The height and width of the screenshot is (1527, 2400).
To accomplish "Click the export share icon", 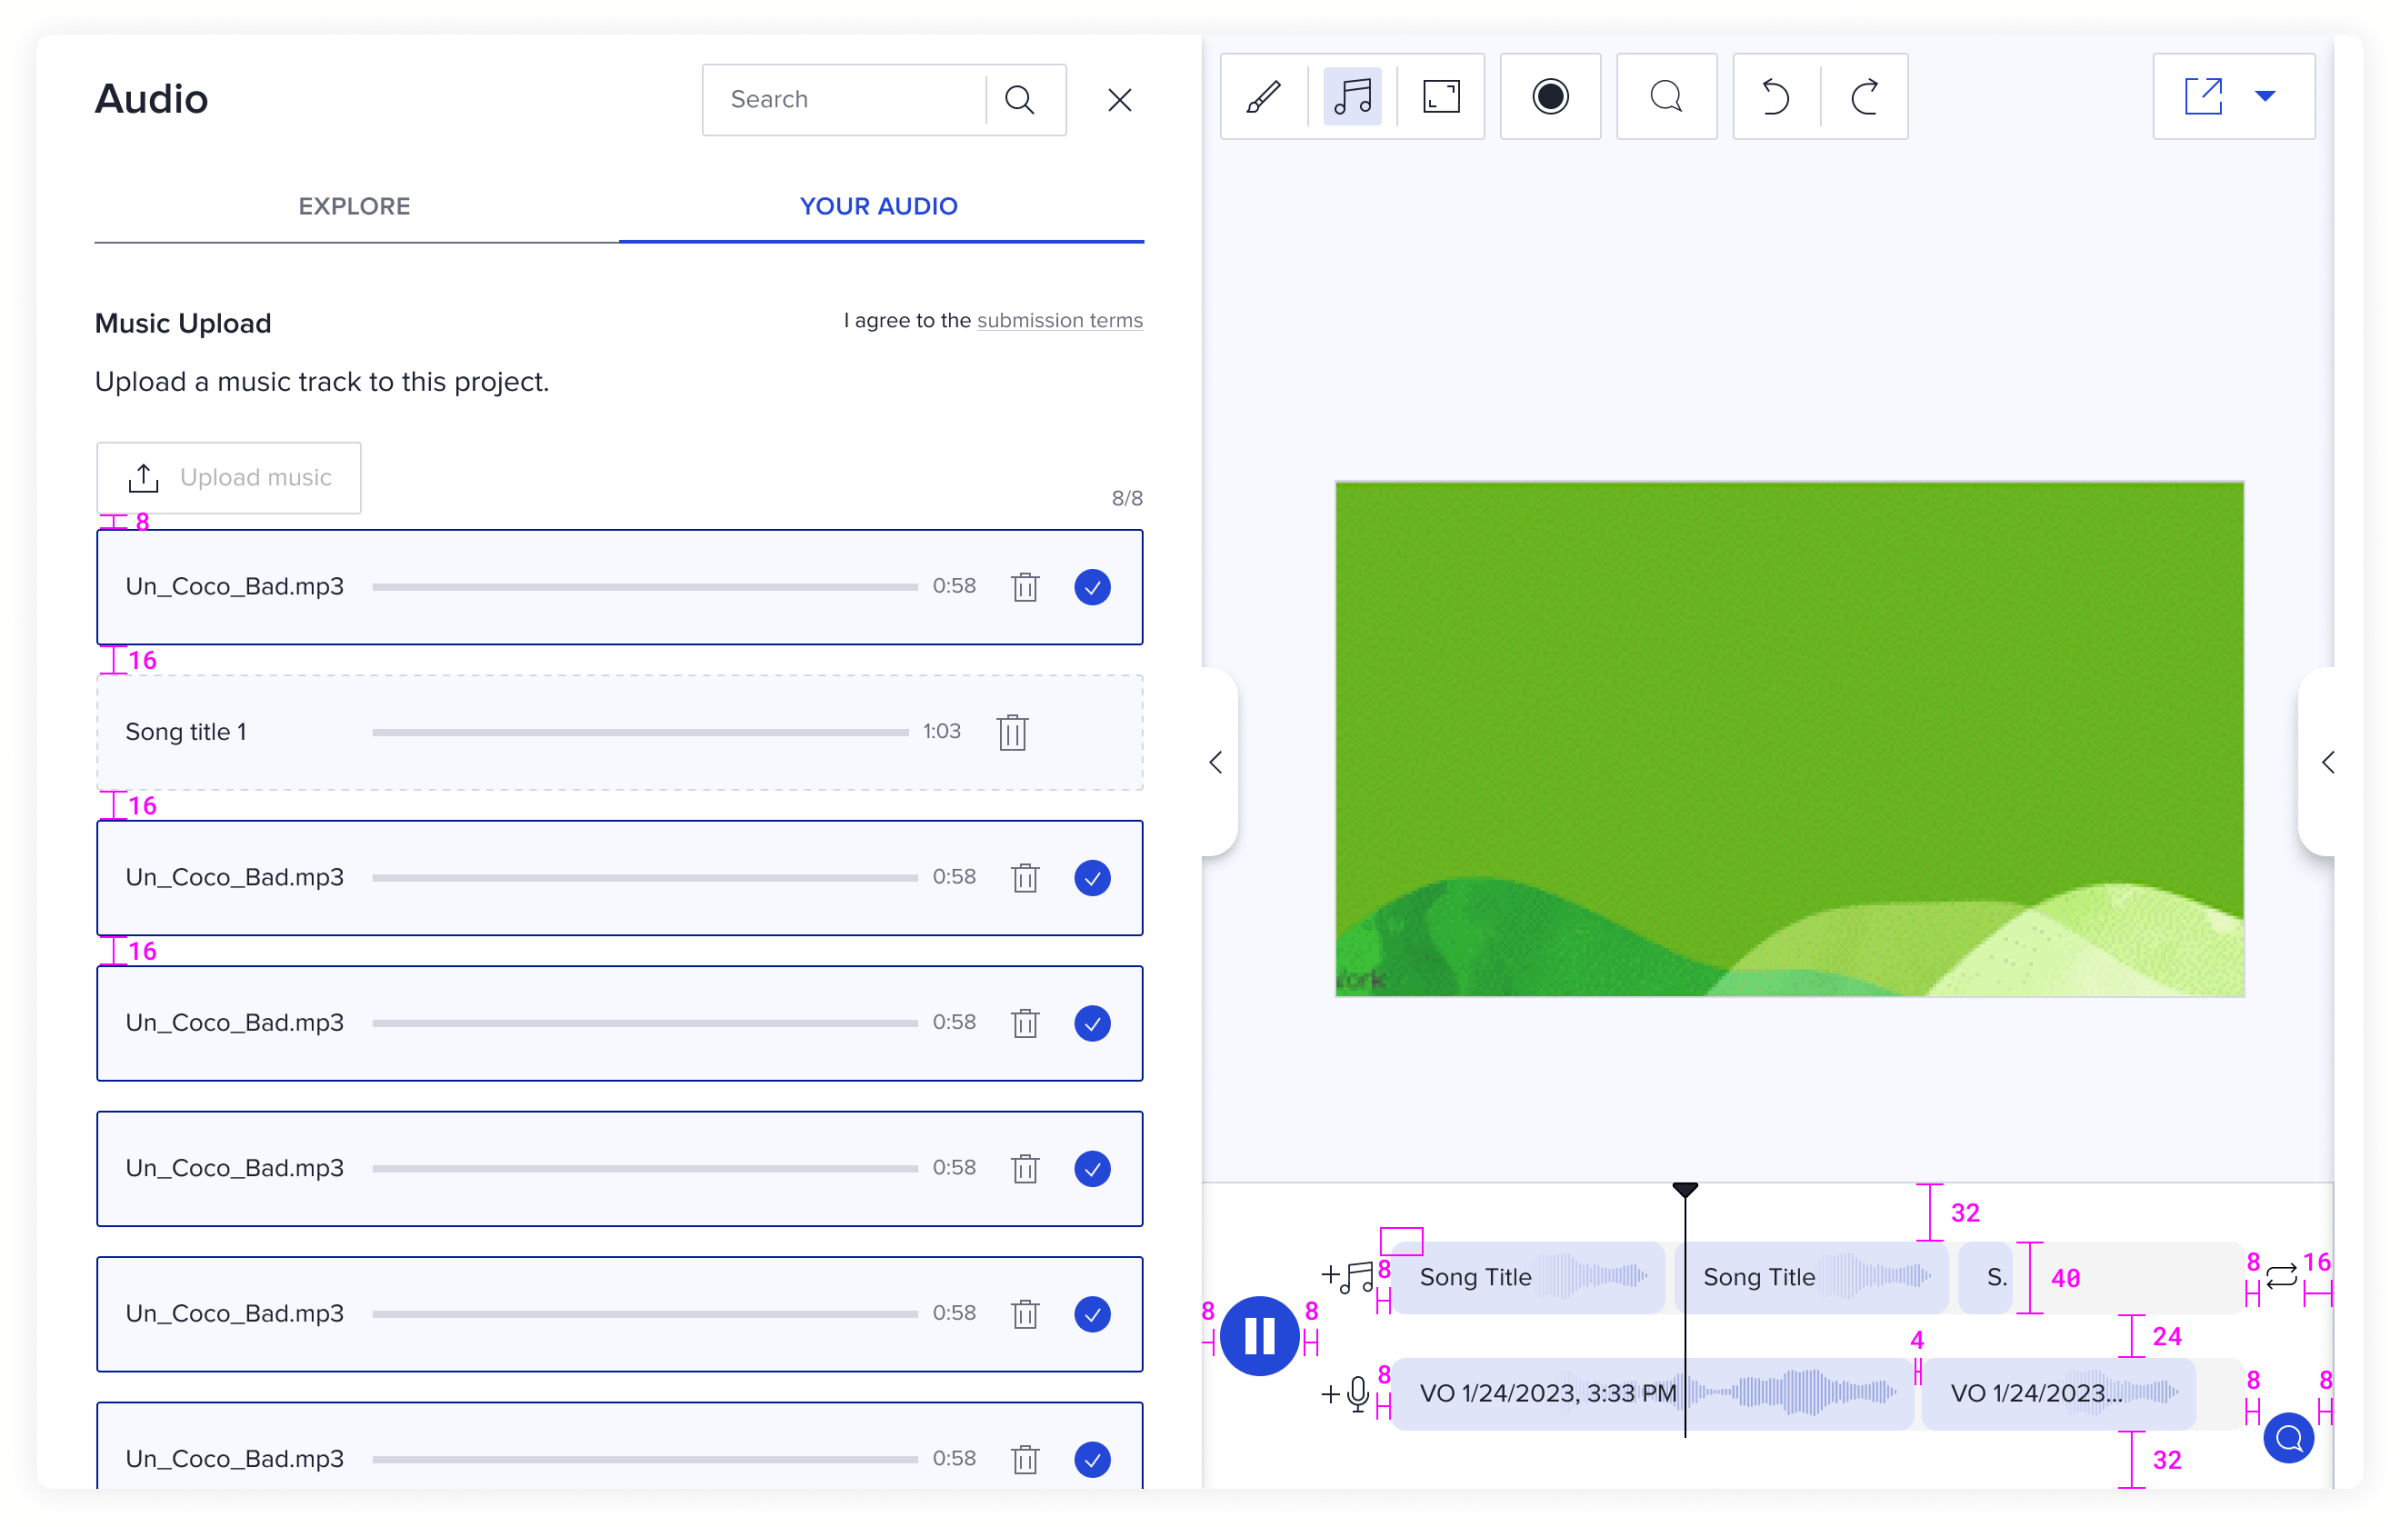I will tap(2203, 96).
